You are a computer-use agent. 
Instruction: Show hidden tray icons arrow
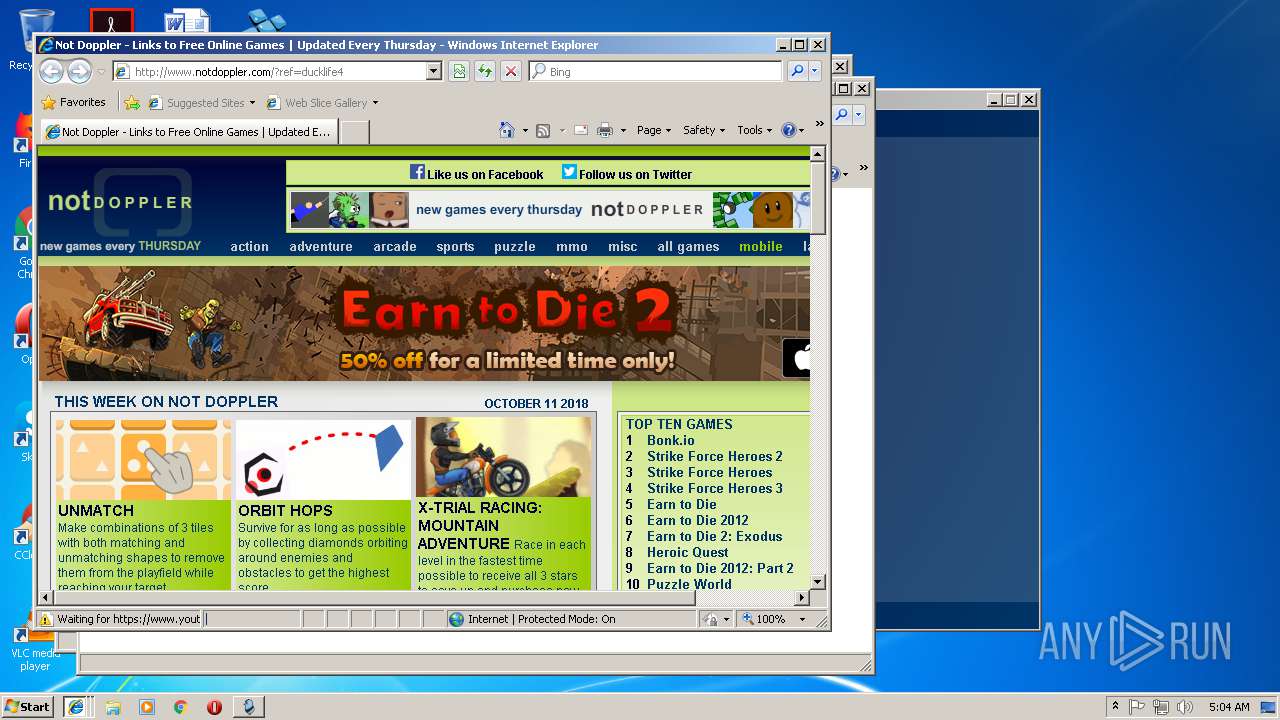pyautogui.click(x=1115, y=706)
